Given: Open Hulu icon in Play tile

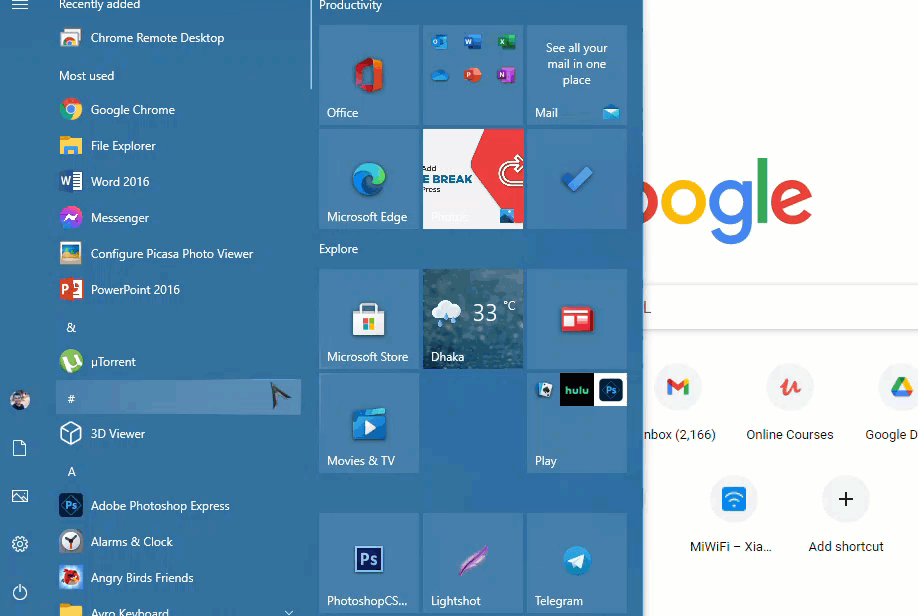Looking at the screenshot, I should tap(577, 390).
